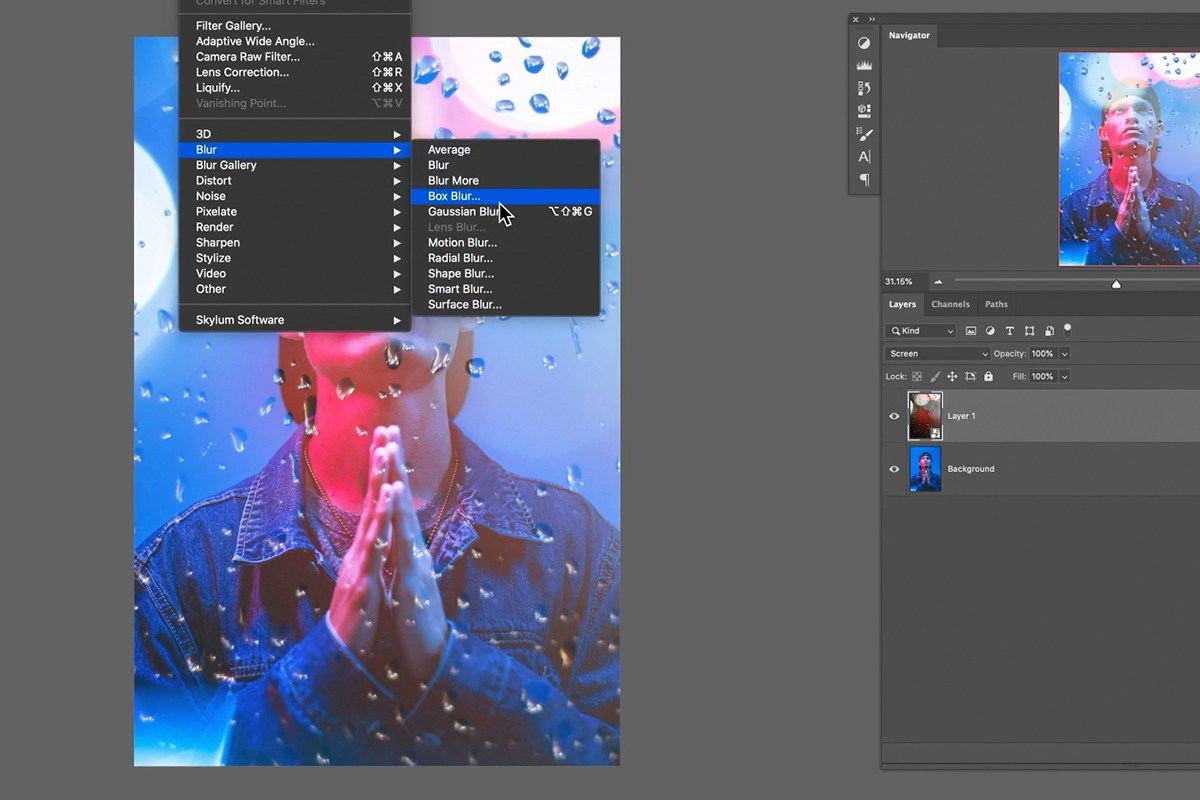Expand the Noise submenu
Viewport: 1200px width, 800px height.
pos(295,196)
